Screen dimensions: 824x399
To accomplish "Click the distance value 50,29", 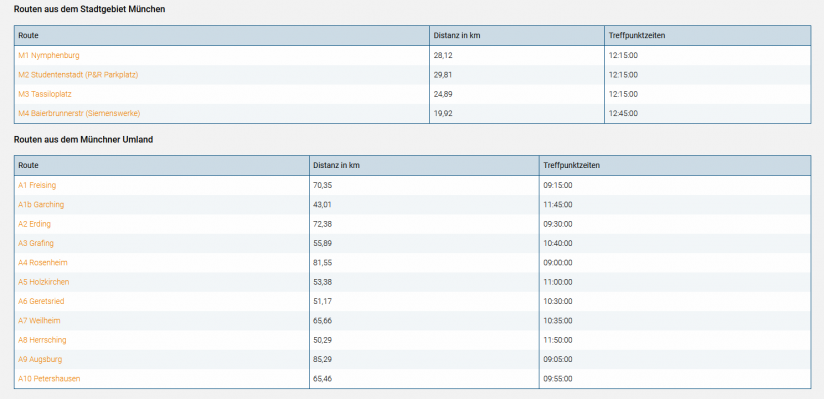I will click(x=323, y=340).
